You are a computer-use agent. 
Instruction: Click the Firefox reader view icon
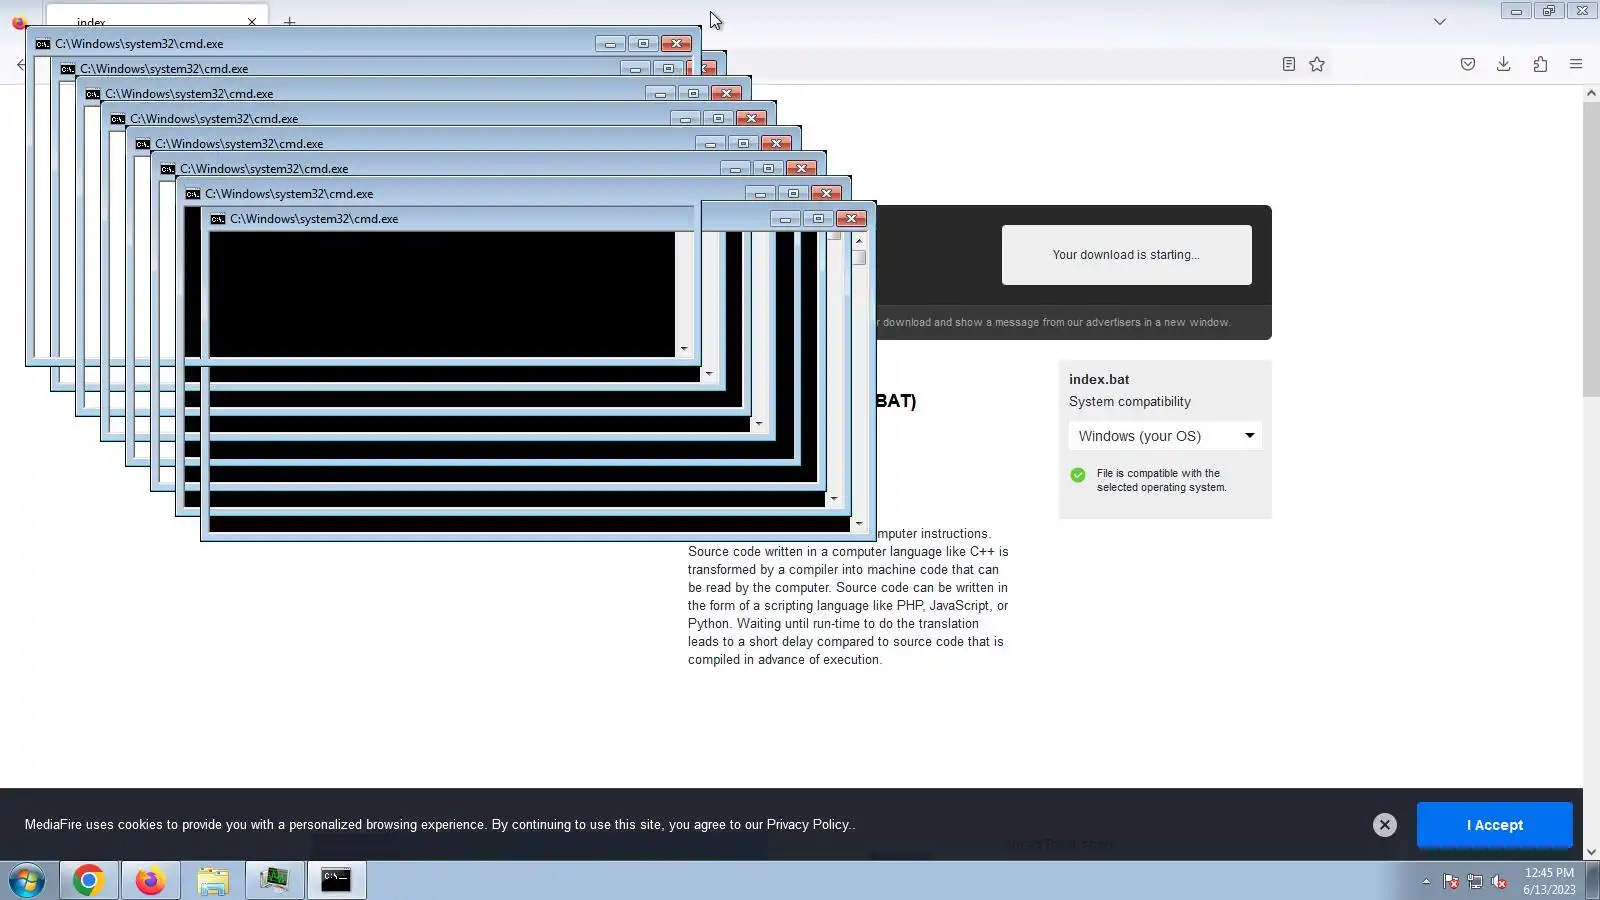tap(1289, 64)
